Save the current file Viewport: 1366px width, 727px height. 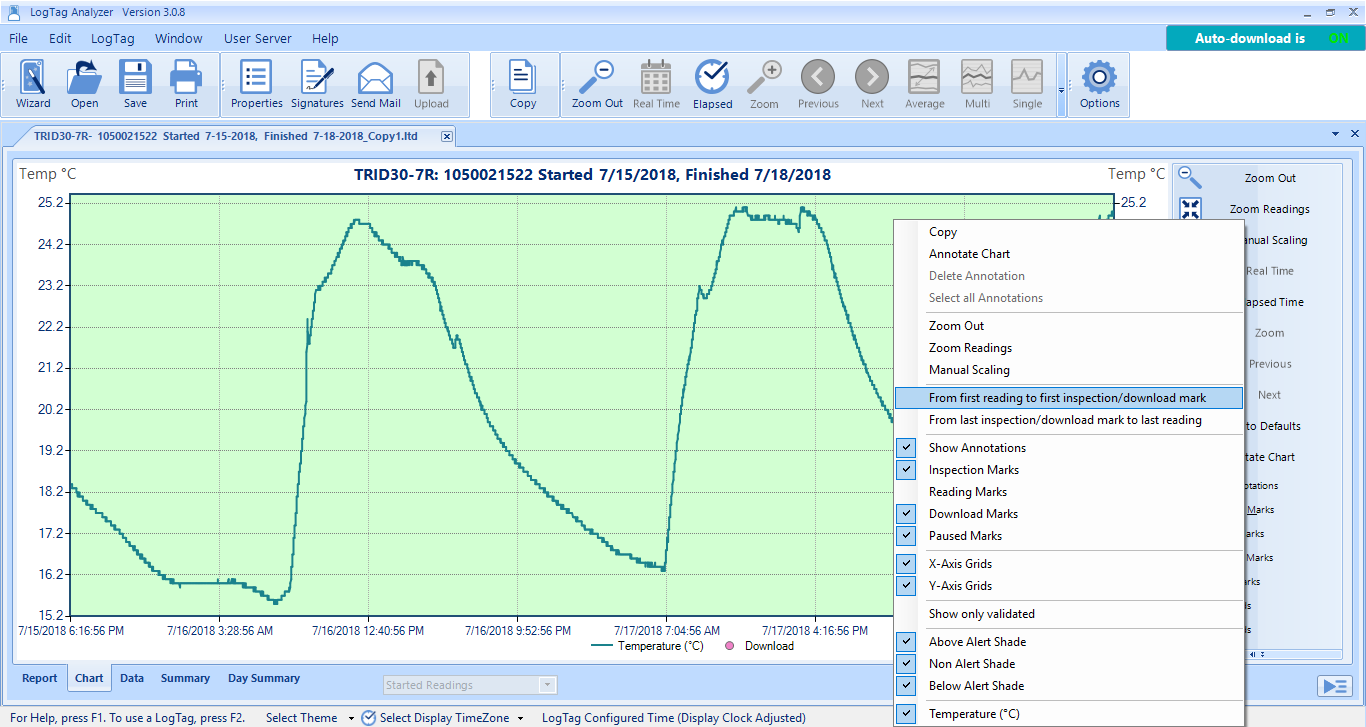[x=135, y=84]
